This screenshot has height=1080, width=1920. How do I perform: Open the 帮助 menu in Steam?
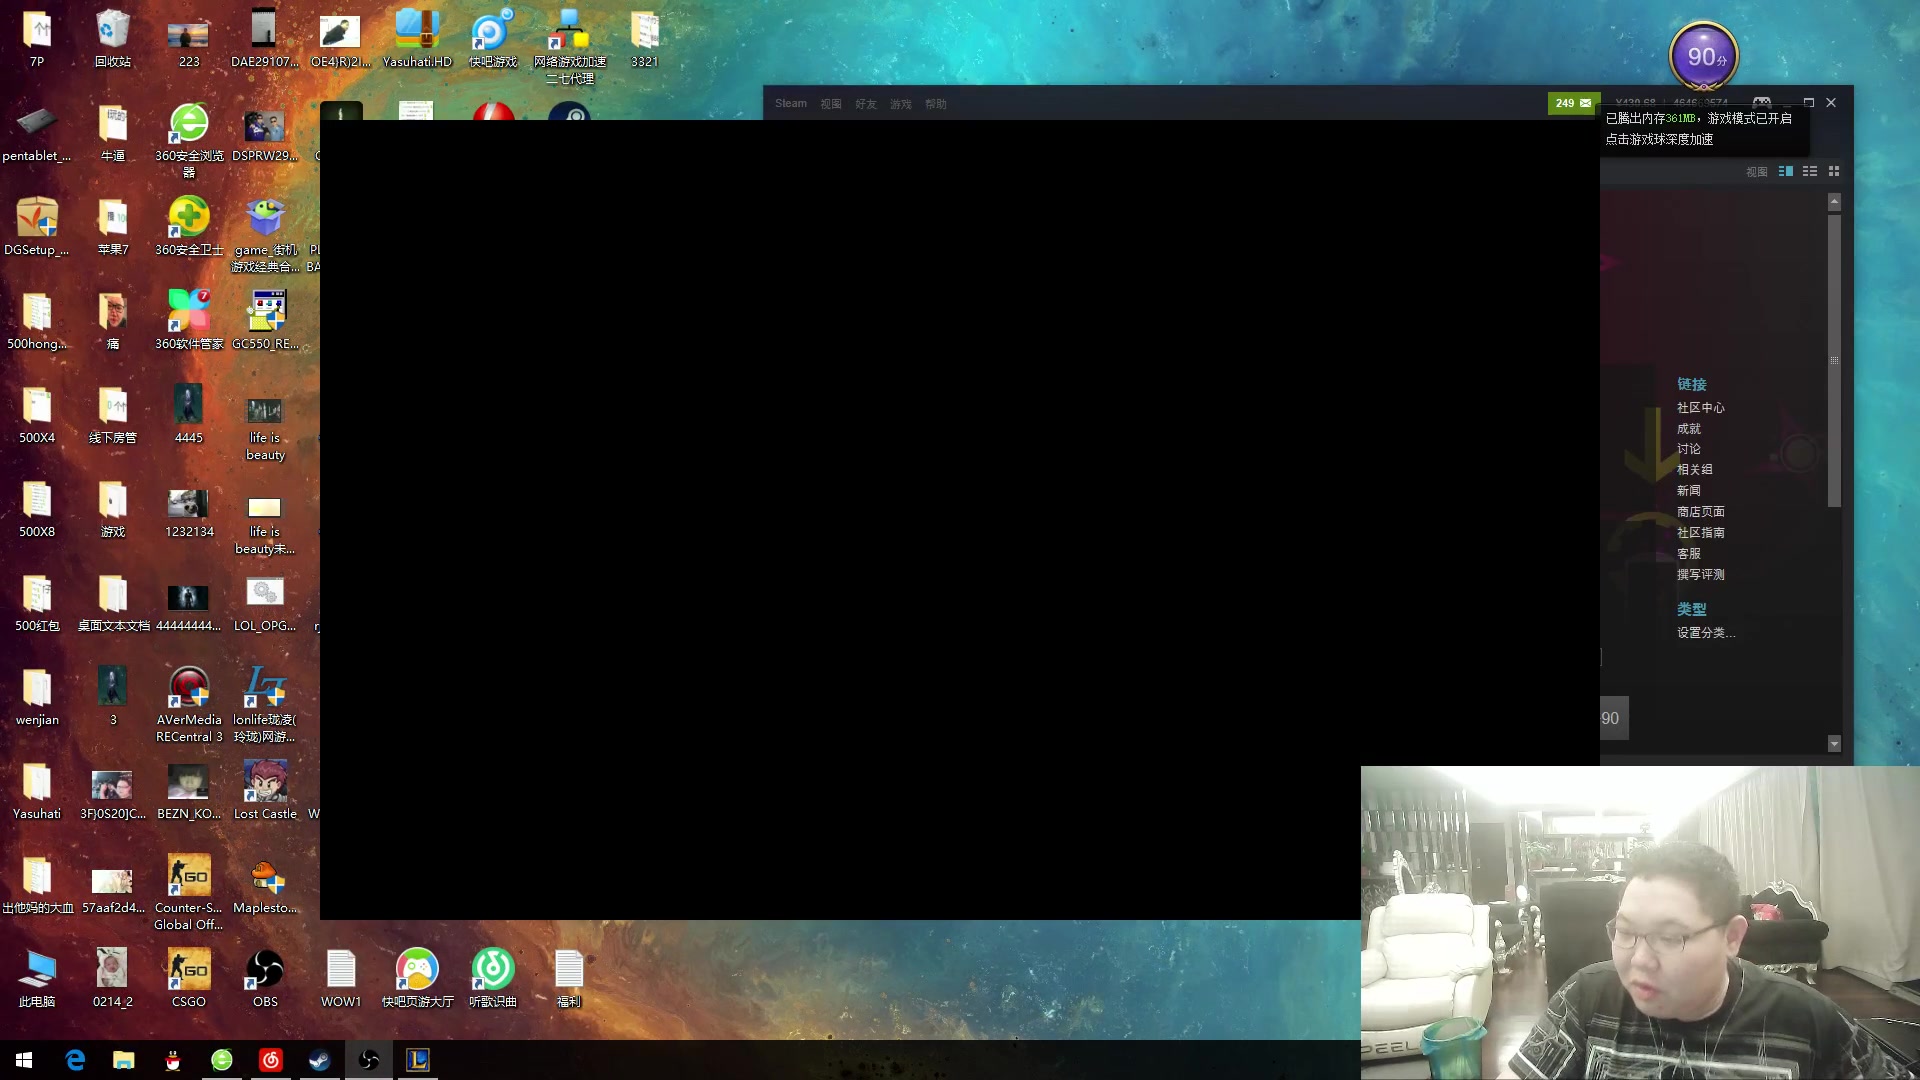coord(936,104)
